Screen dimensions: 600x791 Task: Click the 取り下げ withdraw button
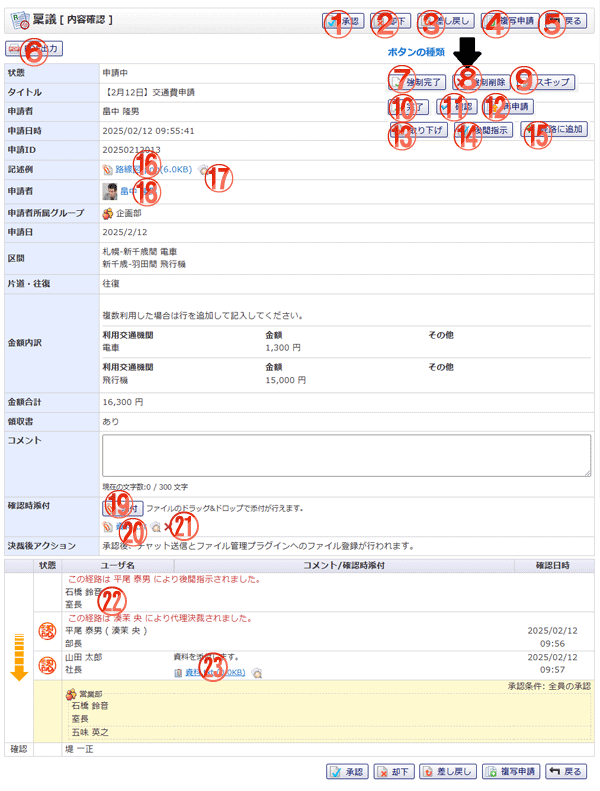click(x=419, y=130)
